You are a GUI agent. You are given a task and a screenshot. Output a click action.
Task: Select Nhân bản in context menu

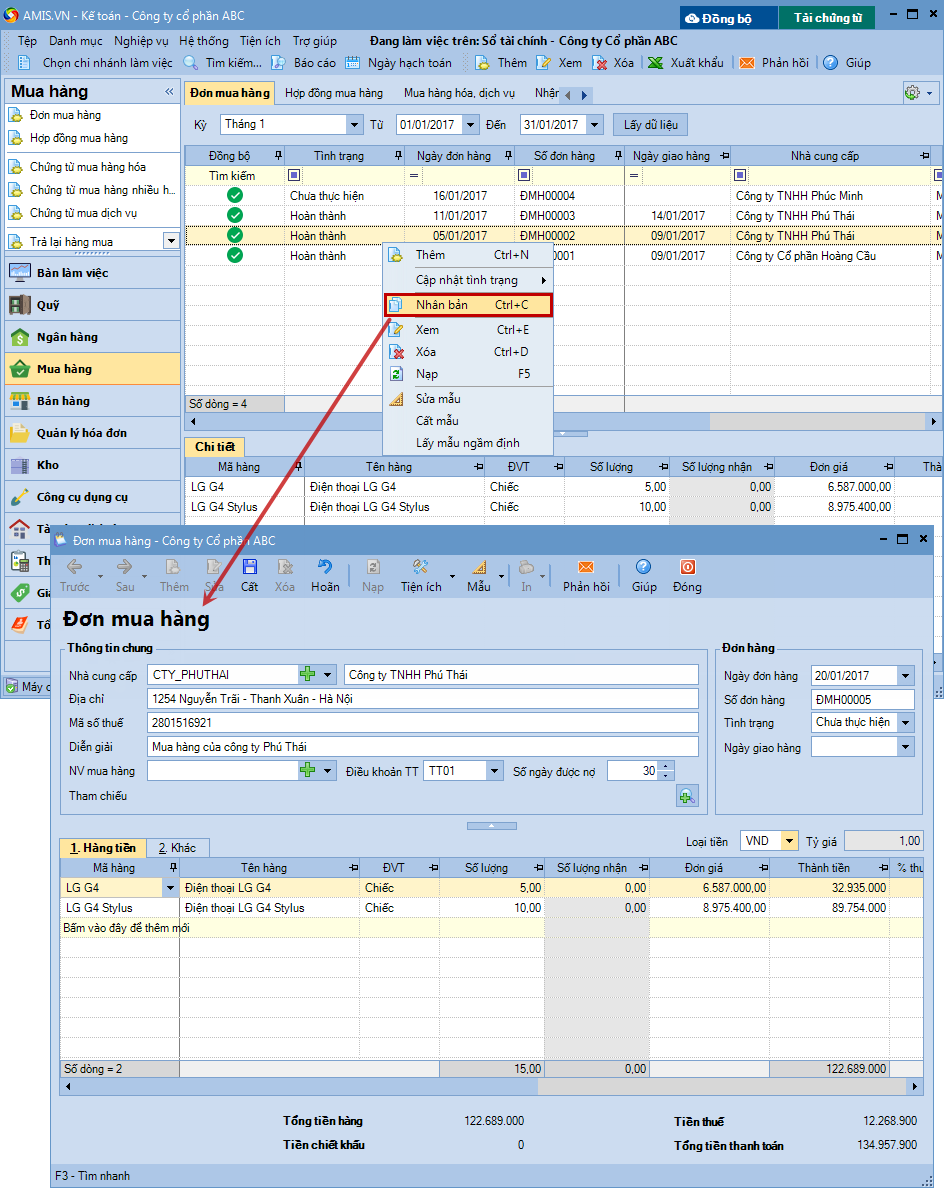pyautogui.click(x=467, y=305)
